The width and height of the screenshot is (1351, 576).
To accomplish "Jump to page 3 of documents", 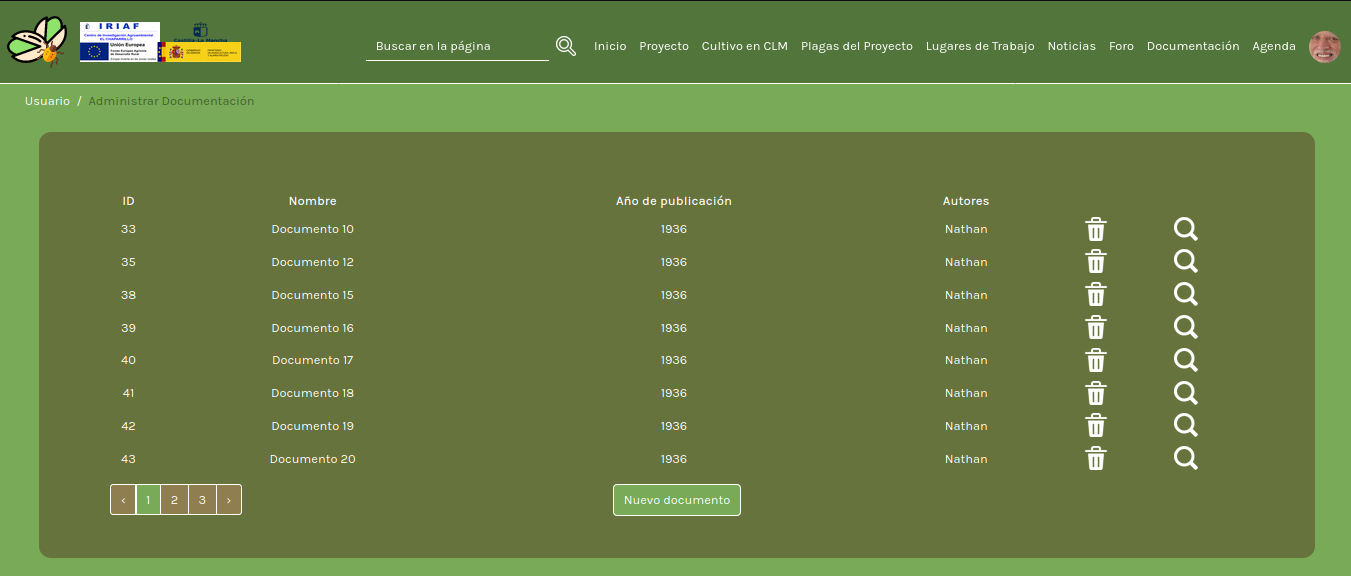I will pyautogui.click(x=202, y=500).
